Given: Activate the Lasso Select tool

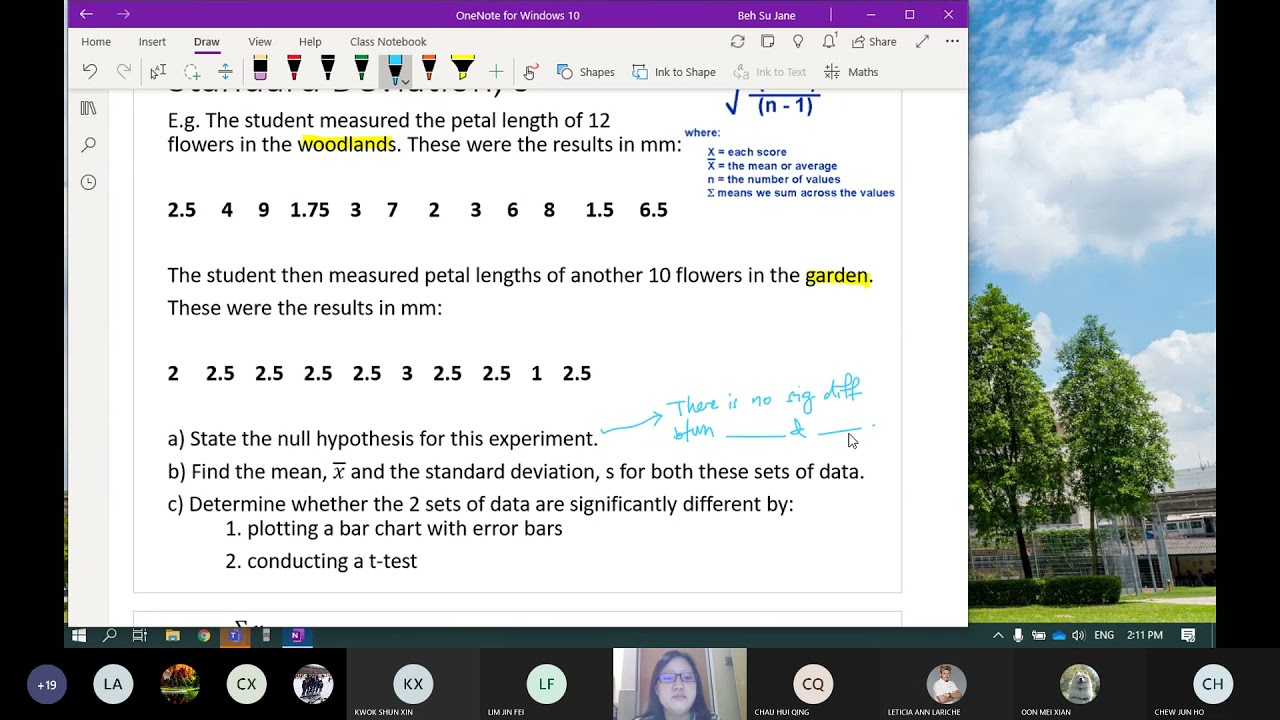Looking at the screenshot, I should (192, 71).
